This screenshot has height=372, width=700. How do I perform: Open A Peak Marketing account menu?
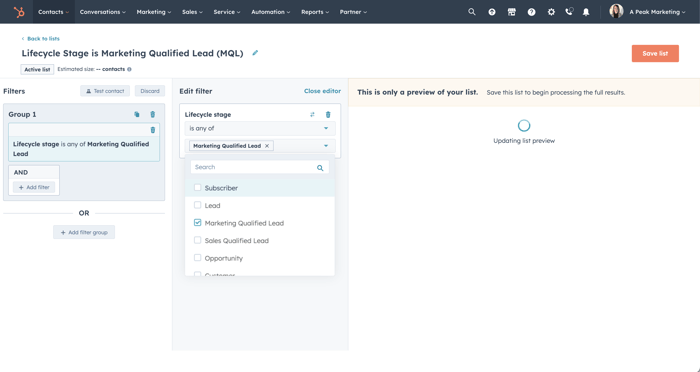point(657,12)
